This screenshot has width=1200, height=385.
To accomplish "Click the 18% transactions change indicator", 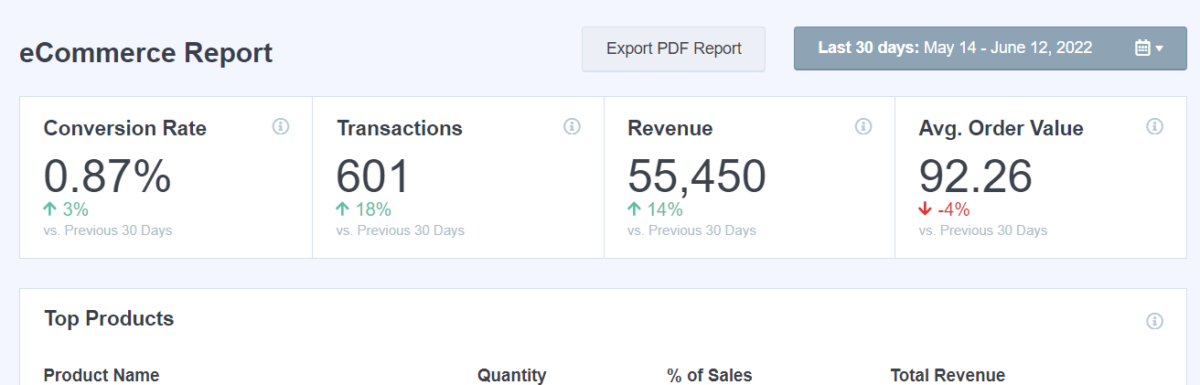I will coord(363,210).
